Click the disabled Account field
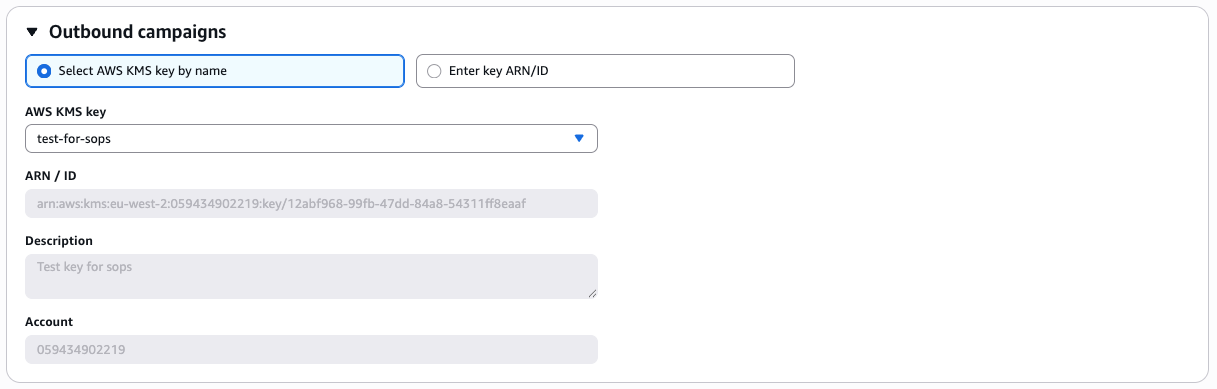The width and height of the screenshot is (1217, 389). click(311, 349)
